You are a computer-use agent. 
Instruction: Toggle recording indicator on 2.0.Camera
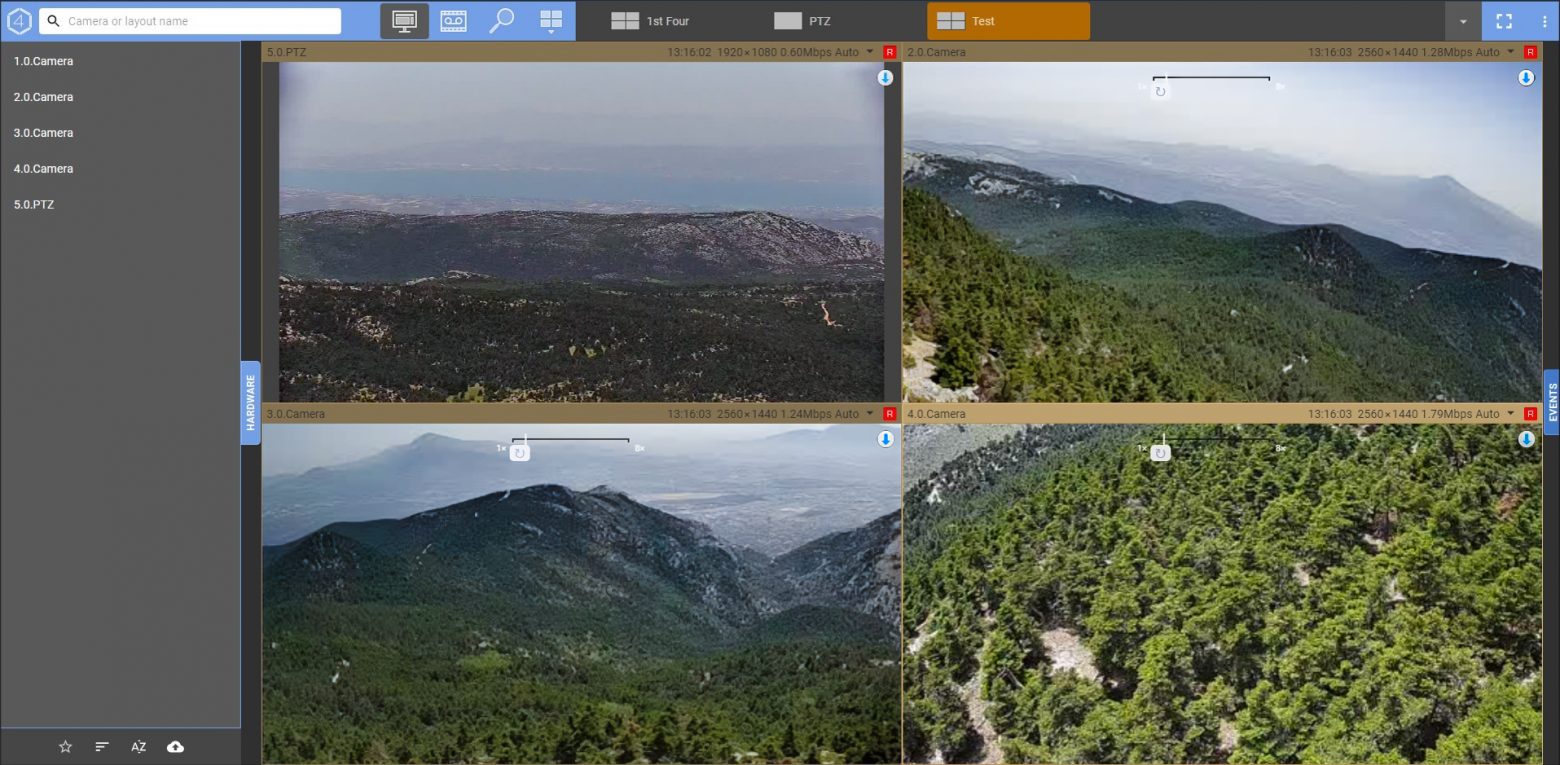point(1530,52)
